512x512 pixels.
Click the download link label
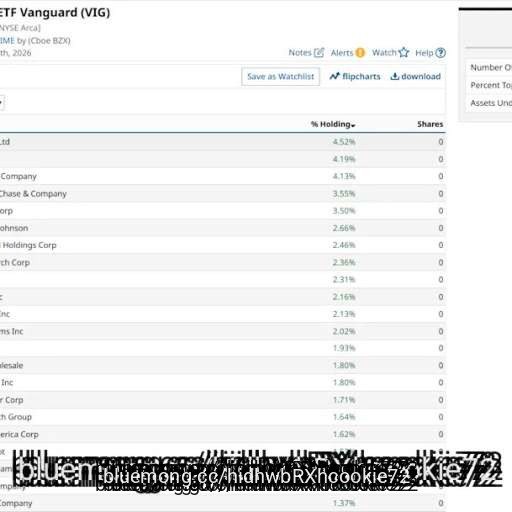click(x=421, y=76)
